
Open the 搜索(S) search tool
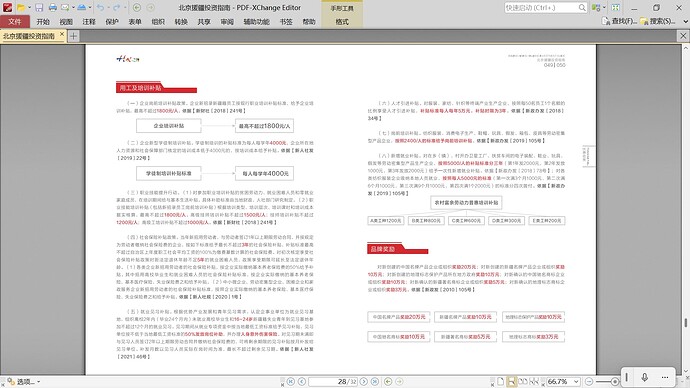click(658, 21)
